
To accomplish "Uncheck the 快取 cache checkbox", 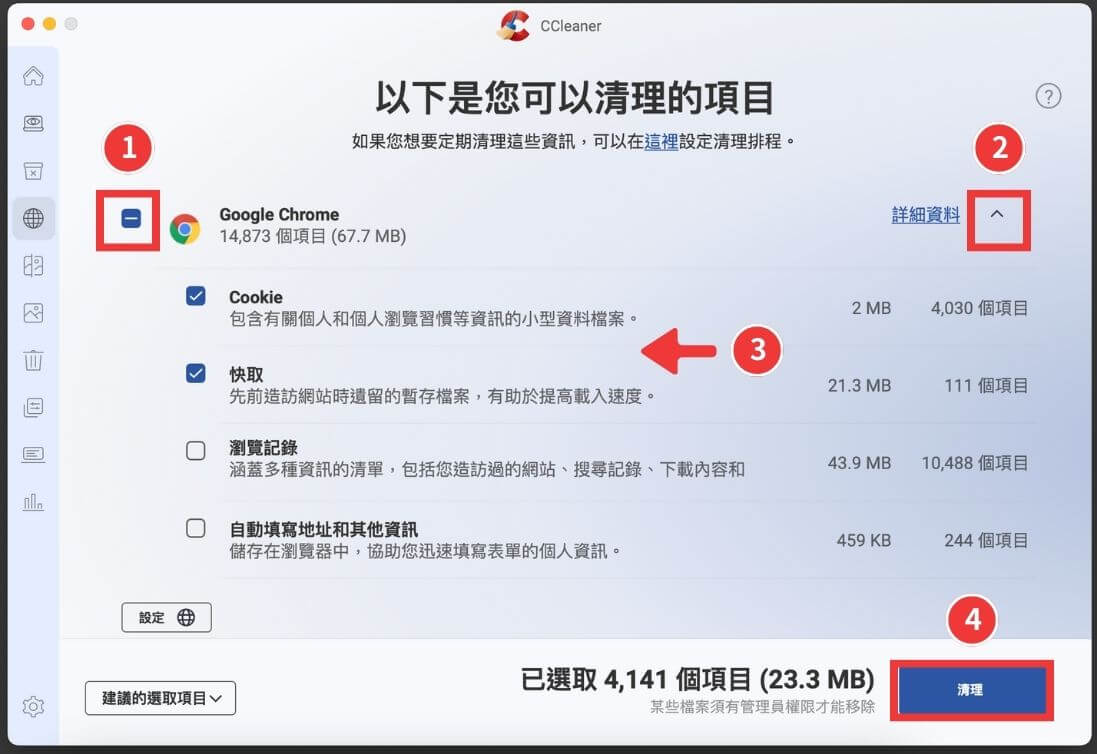I will pos(196,374).
